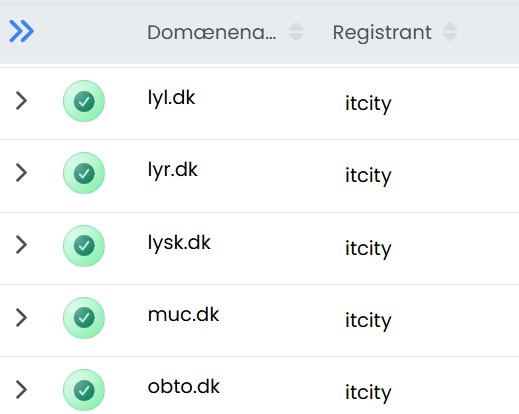Expand the muc.dk row
The width and height of the screenshot is (519, 414).
click(x=21, y=317)
